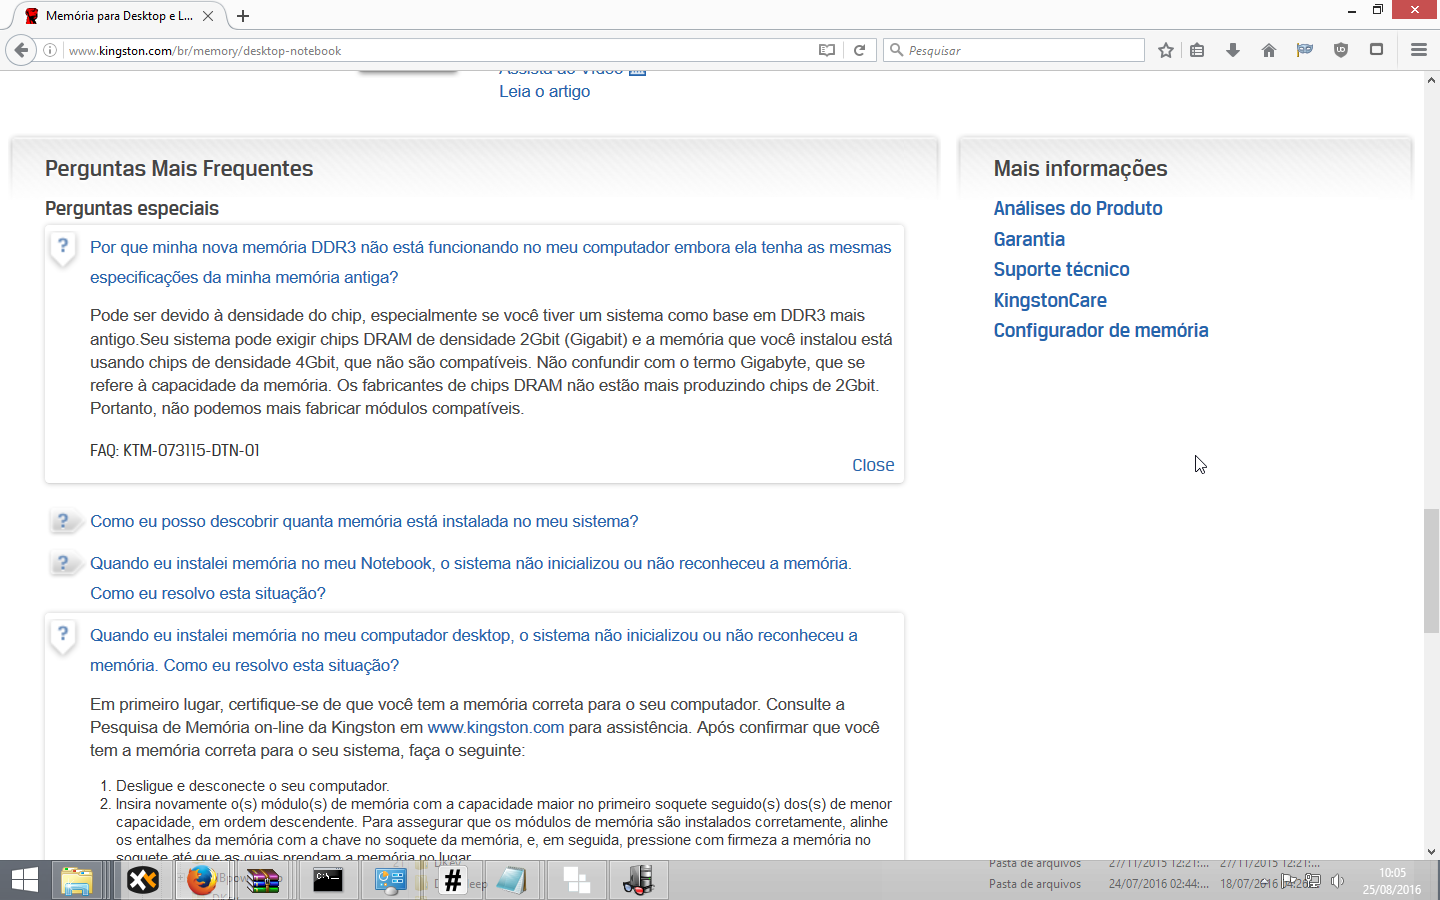Open WinRAR from the taskbar
1440x900 pixels.
click(x=263, y=880)
